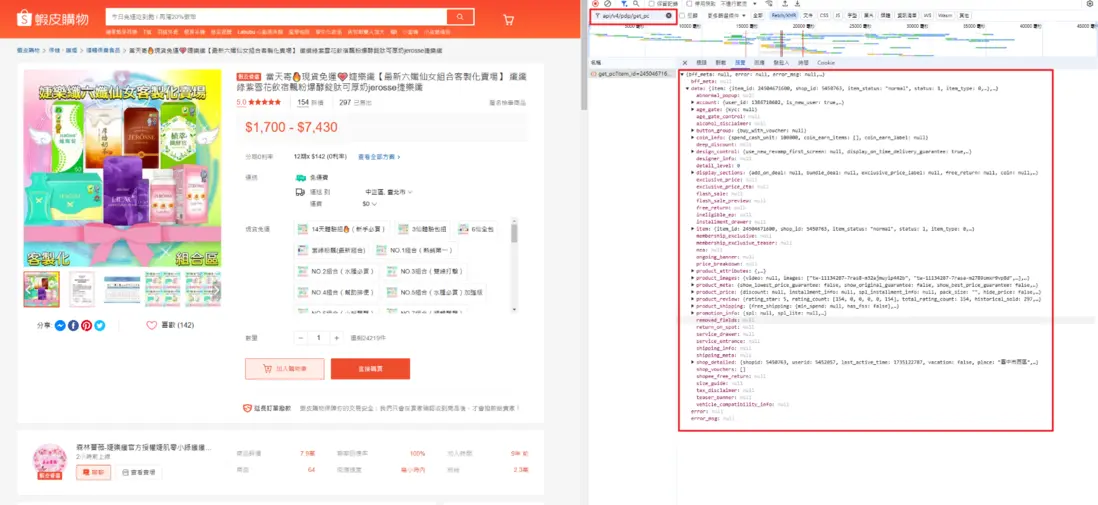The width and height of the screenshot is (1098, 505).
Task: Click the orange search magnifier button
Action: (x=459, y=18)
